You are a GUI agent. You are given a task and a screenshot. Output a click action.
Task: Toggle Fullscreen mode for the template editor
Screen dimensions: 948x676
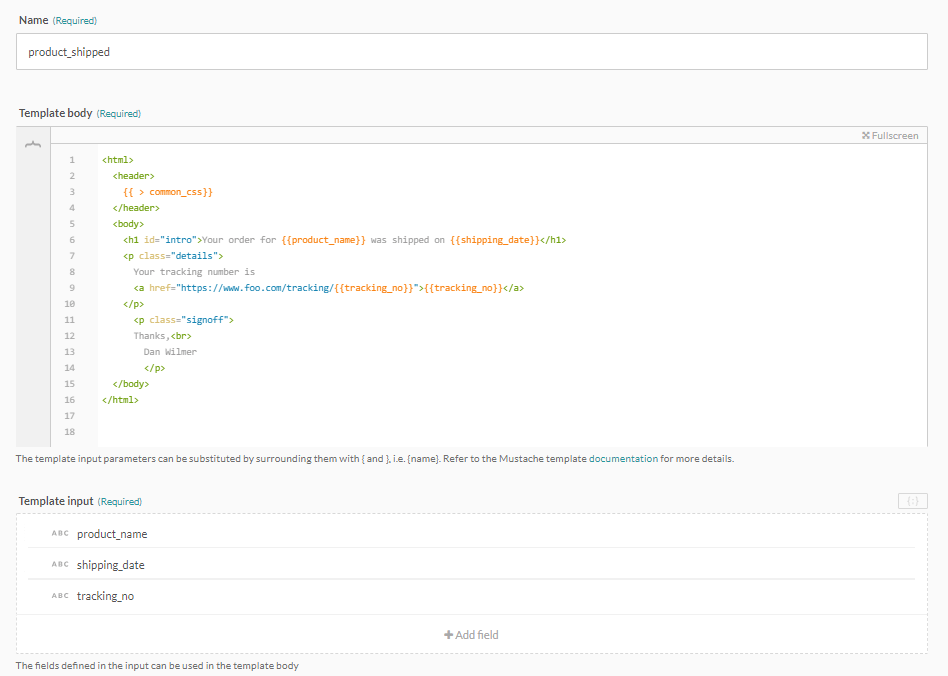point(890,134)
